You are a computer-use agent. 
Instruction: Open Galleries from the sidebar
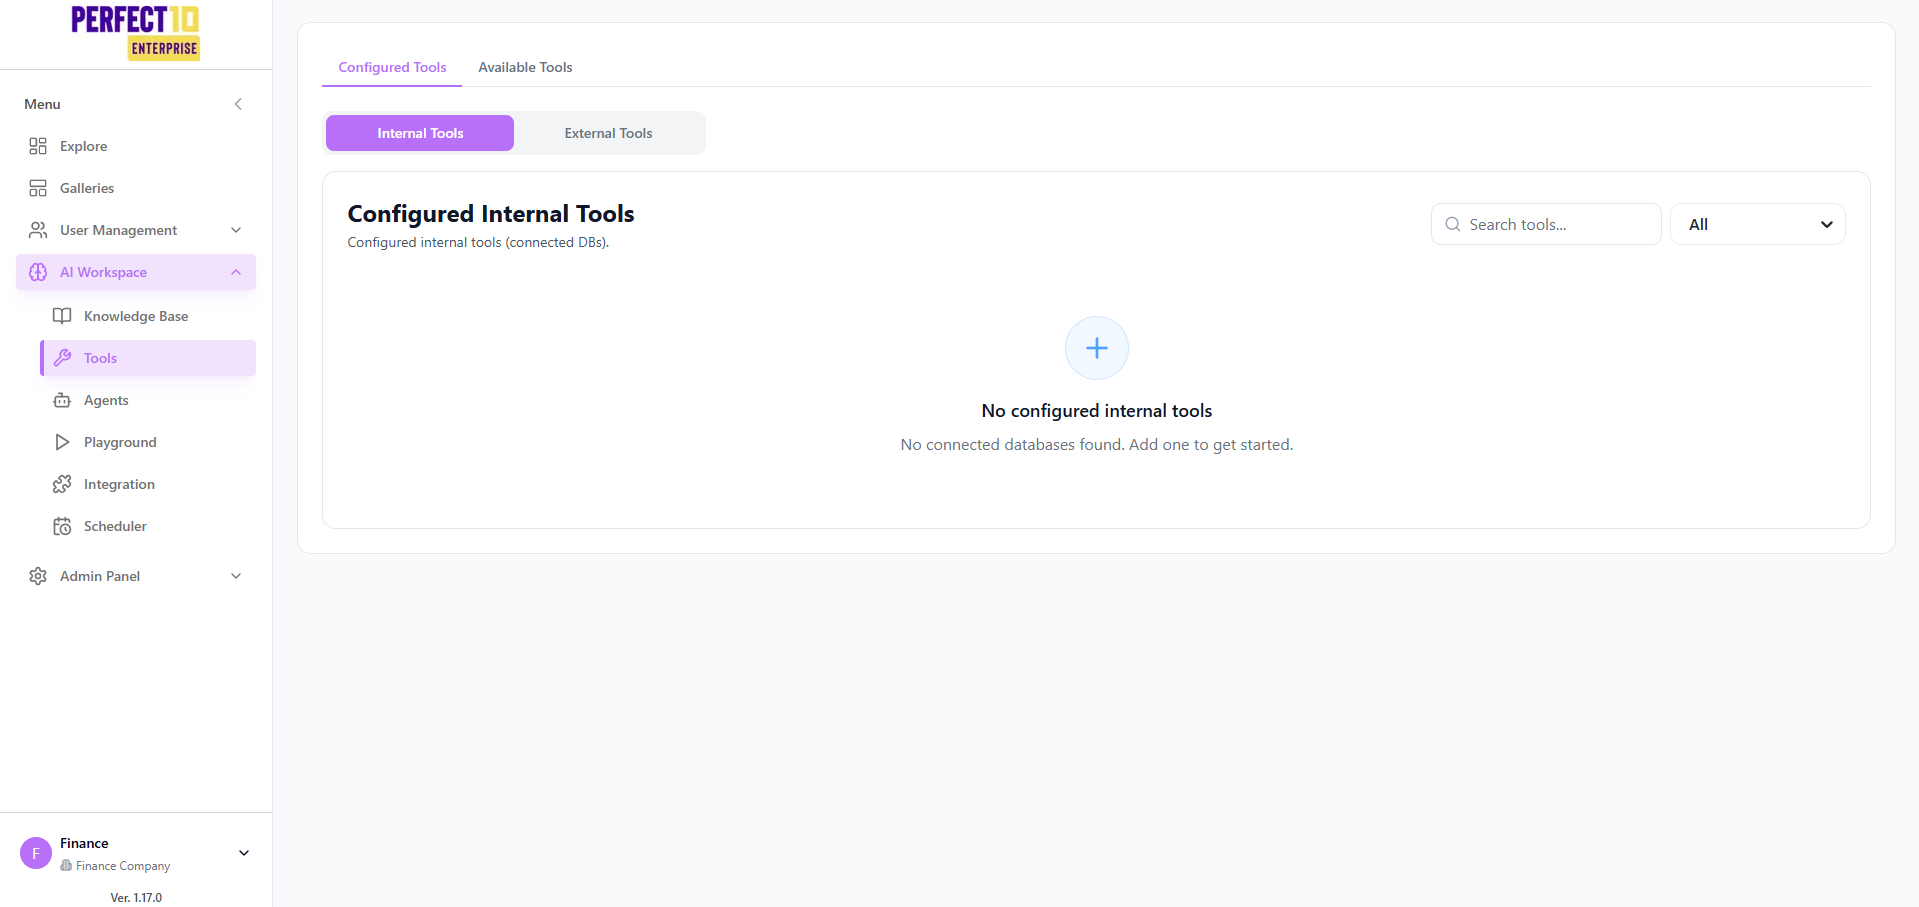point(136,188)
